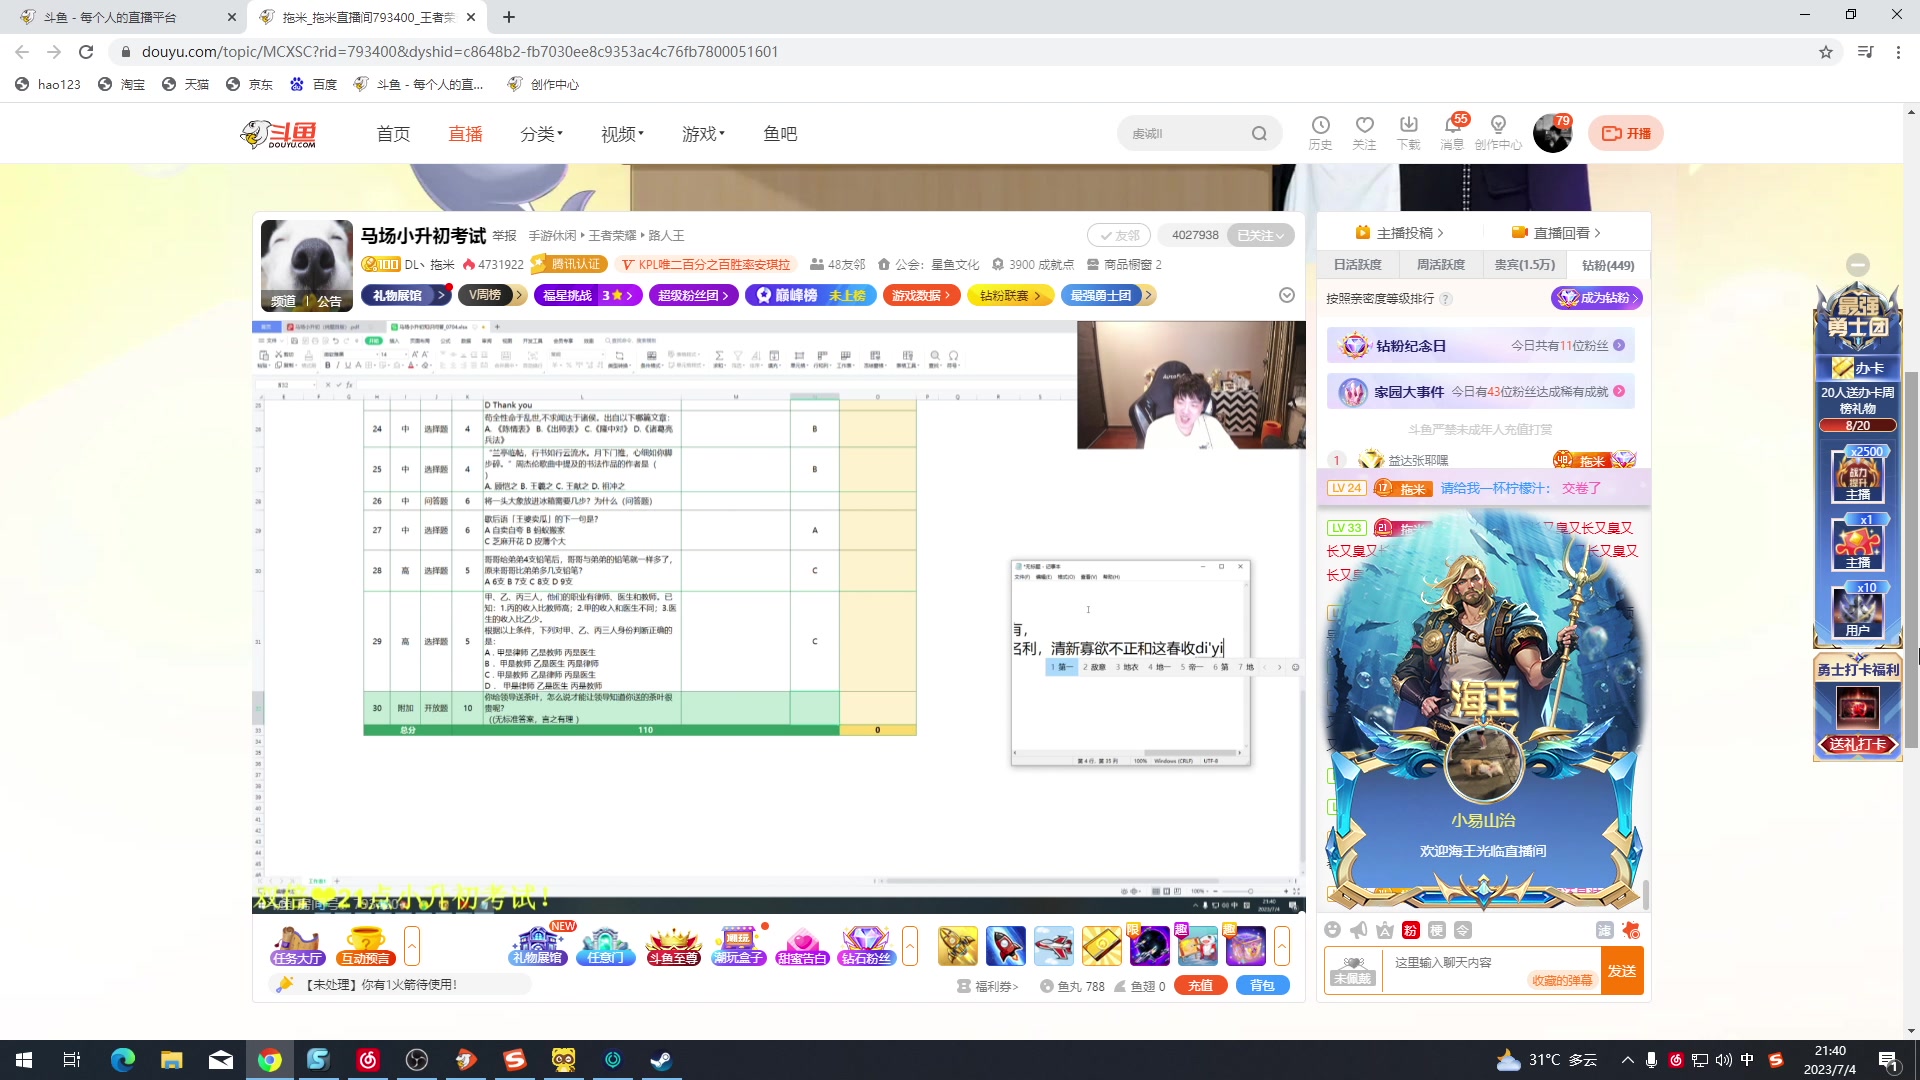This screenshot has width=1920, height=1080.
Task: Open the 背包 backpack button
Action: [1262, 986]
